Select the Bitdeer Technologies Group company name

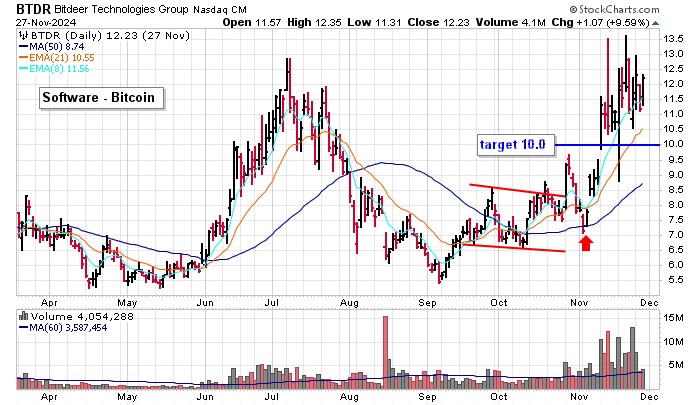[x=121, y=9]
